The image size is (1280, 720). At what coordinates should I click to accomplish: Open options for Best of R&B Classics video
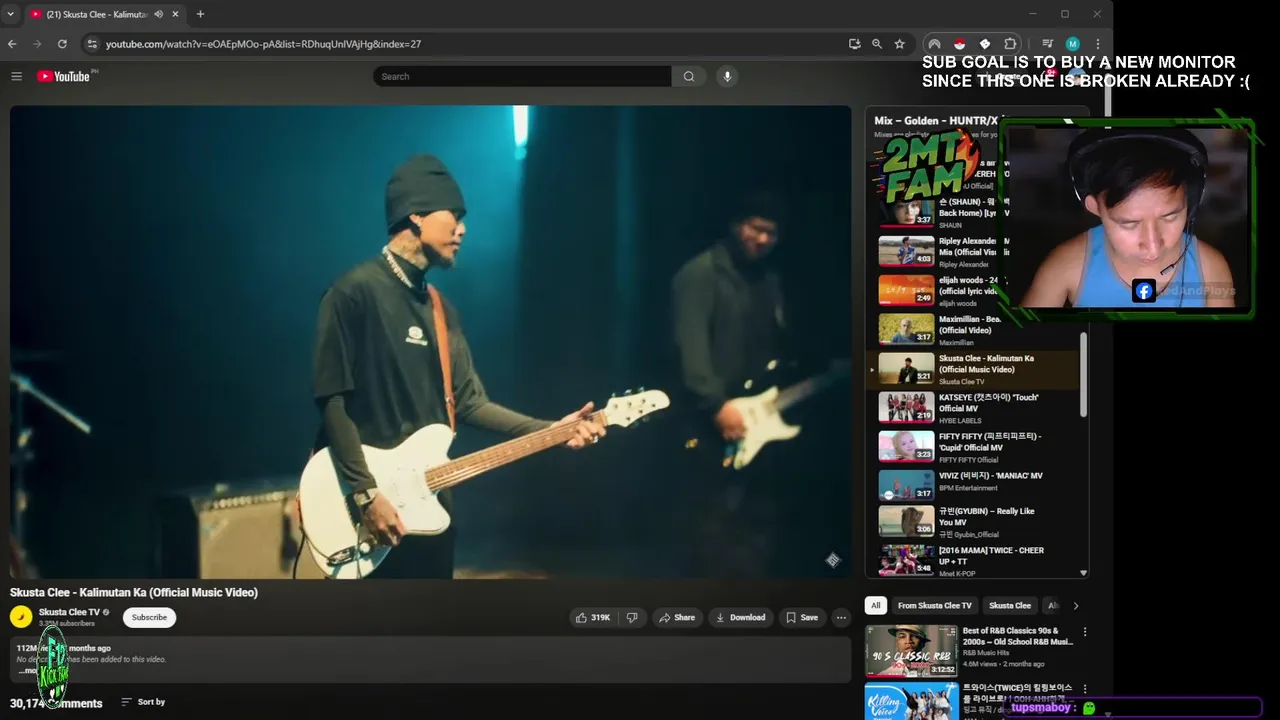[1085, 632]
